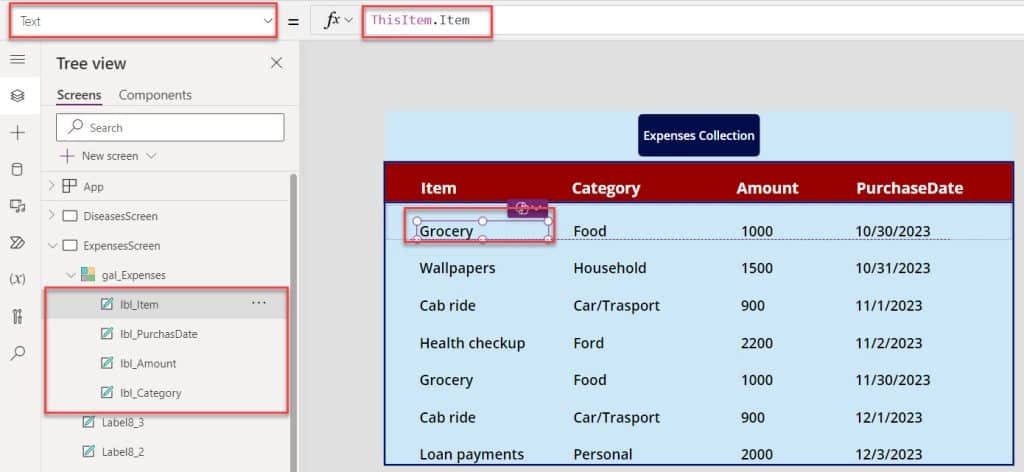Expand the New screen dropdown chevron

152,156
